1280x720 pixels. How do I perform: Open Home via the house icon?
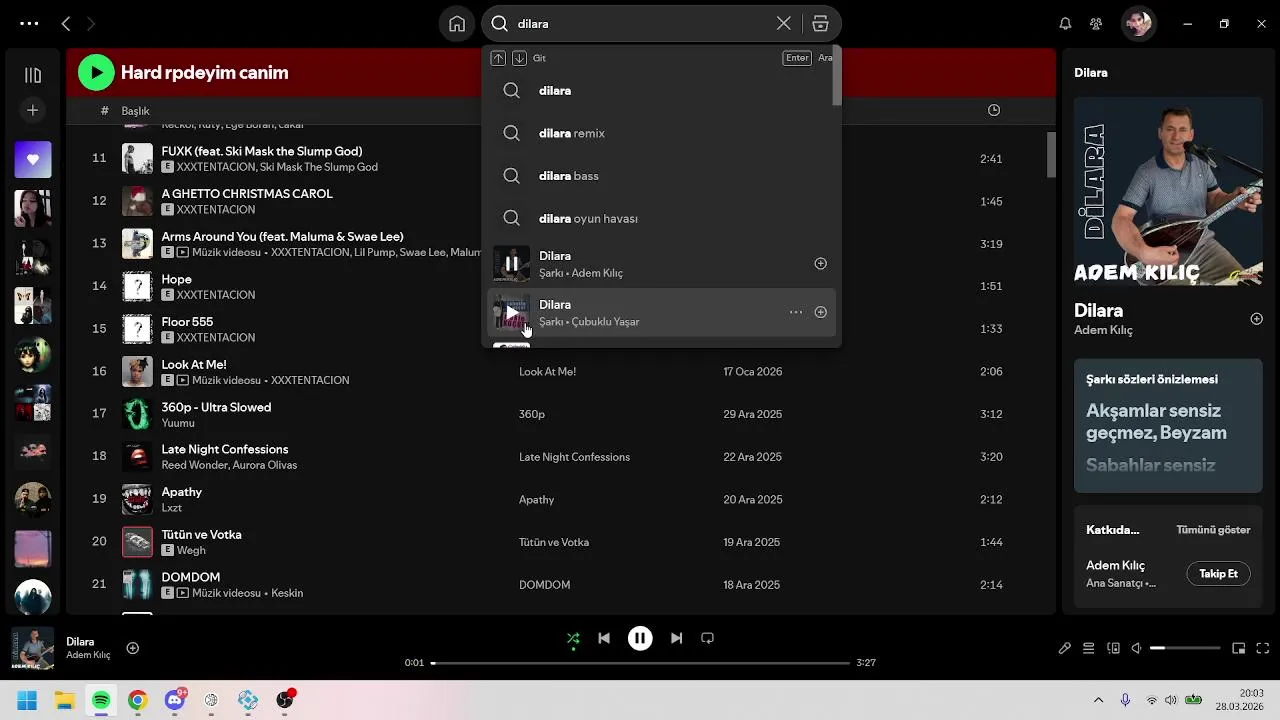(x=457, y=24)
